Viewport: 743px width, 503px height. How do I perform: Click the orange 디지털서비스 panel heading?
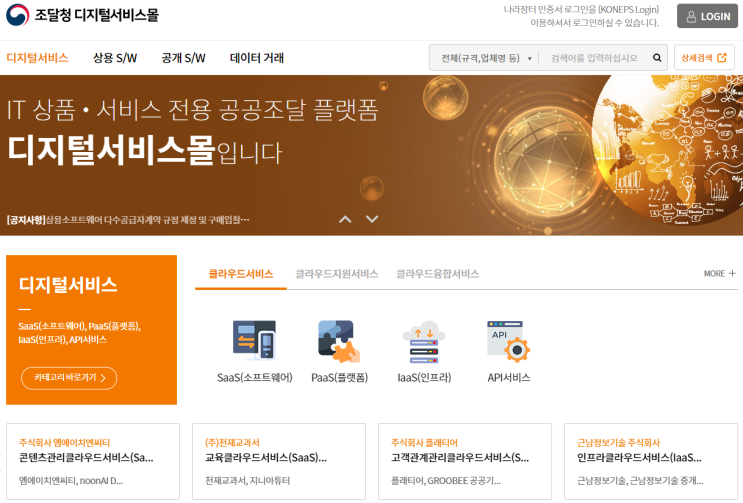68,285
